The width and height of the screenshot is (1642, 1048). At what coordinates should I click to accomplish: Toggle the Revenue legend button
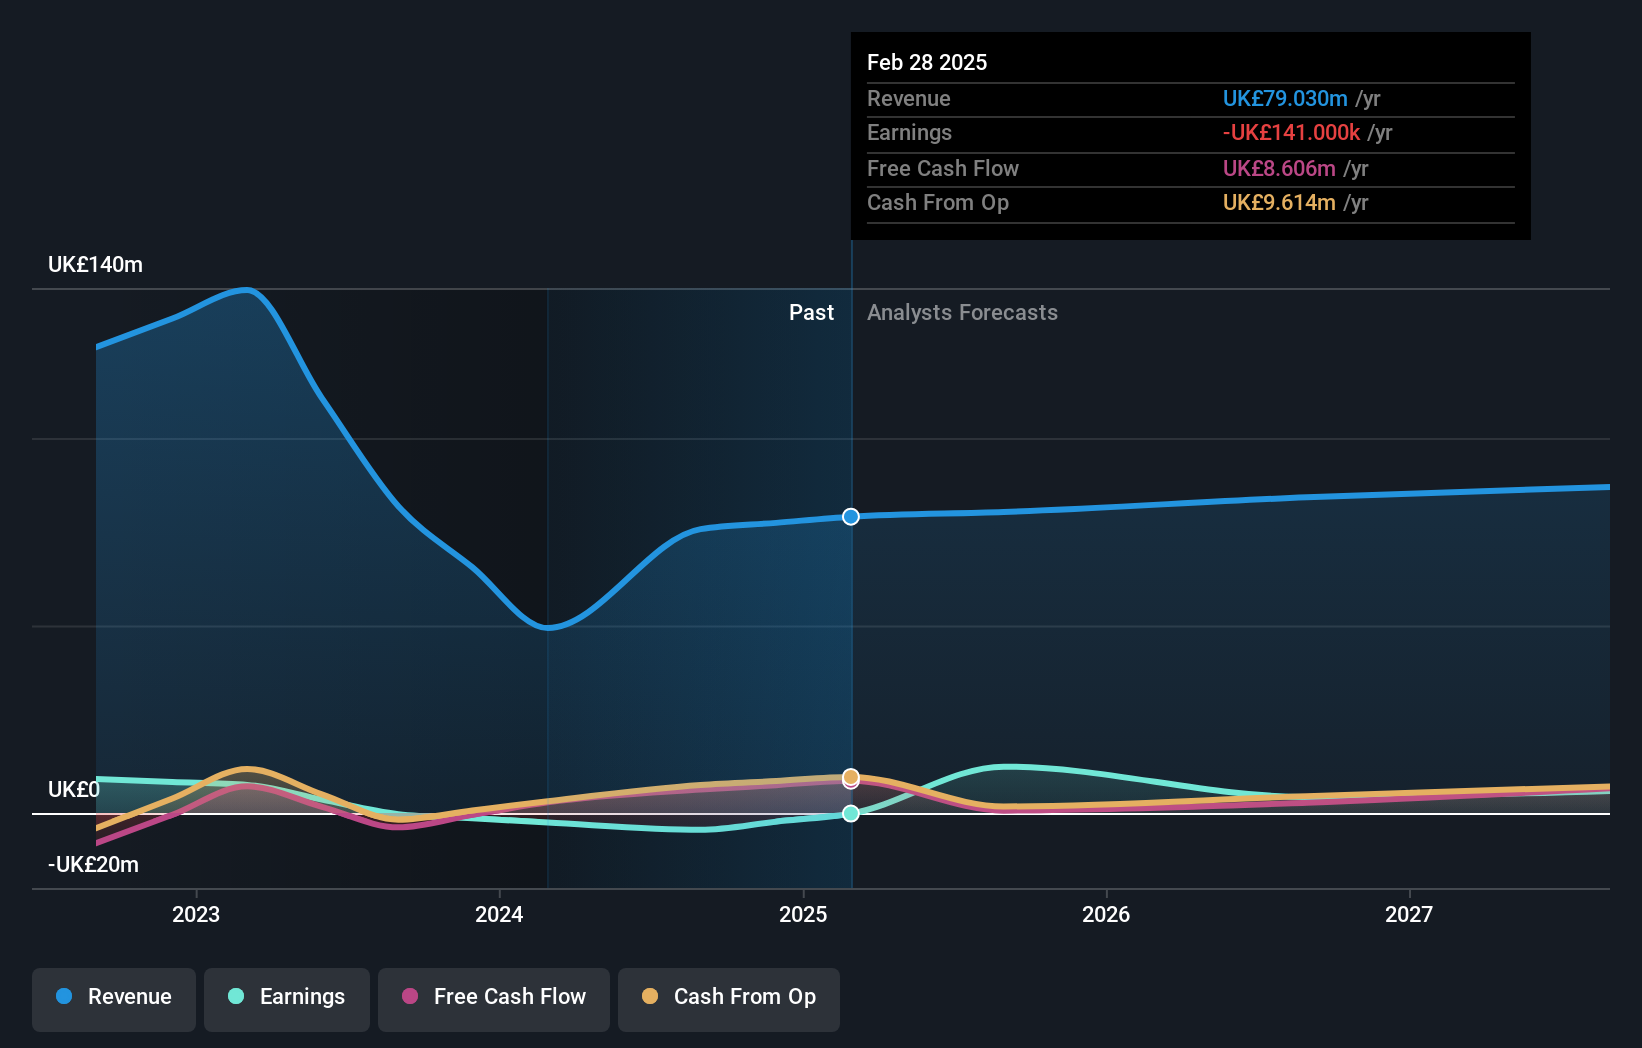(x=114, y=999)
